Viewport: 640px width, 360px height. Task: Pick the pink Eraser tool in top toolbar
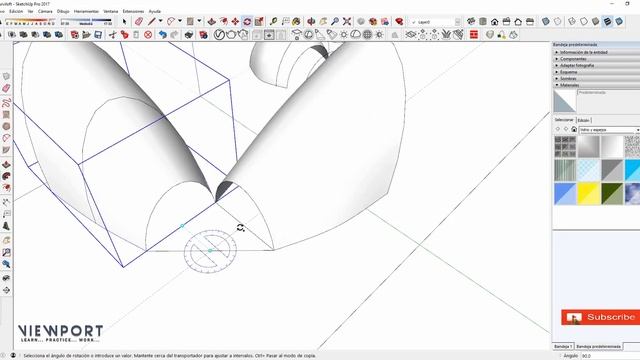click(139, 22)
